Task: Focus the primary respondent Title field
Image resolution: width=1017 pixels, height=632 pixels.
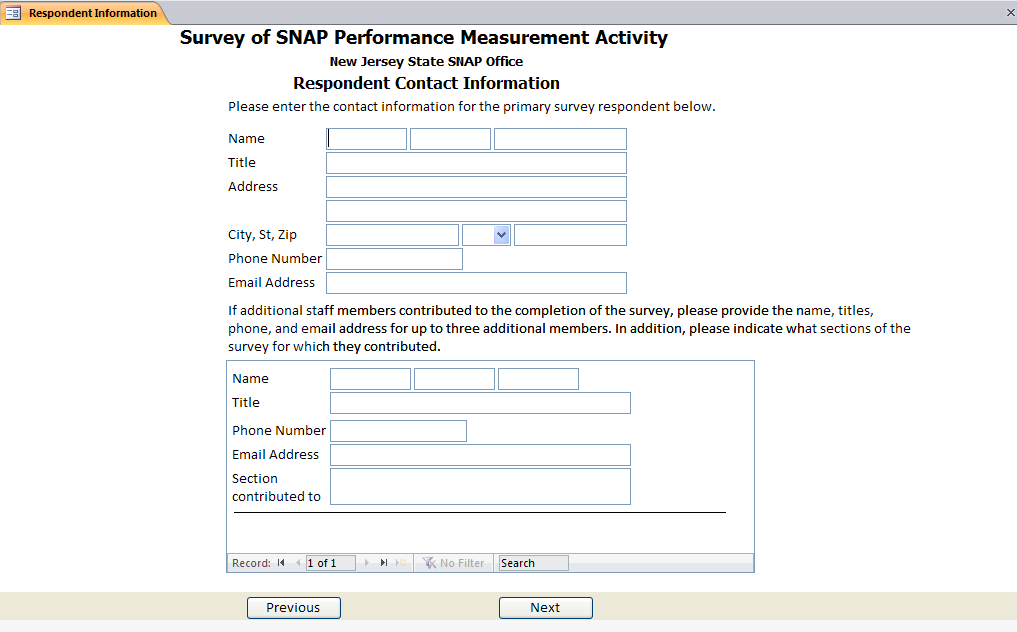Action: (476, 163)
